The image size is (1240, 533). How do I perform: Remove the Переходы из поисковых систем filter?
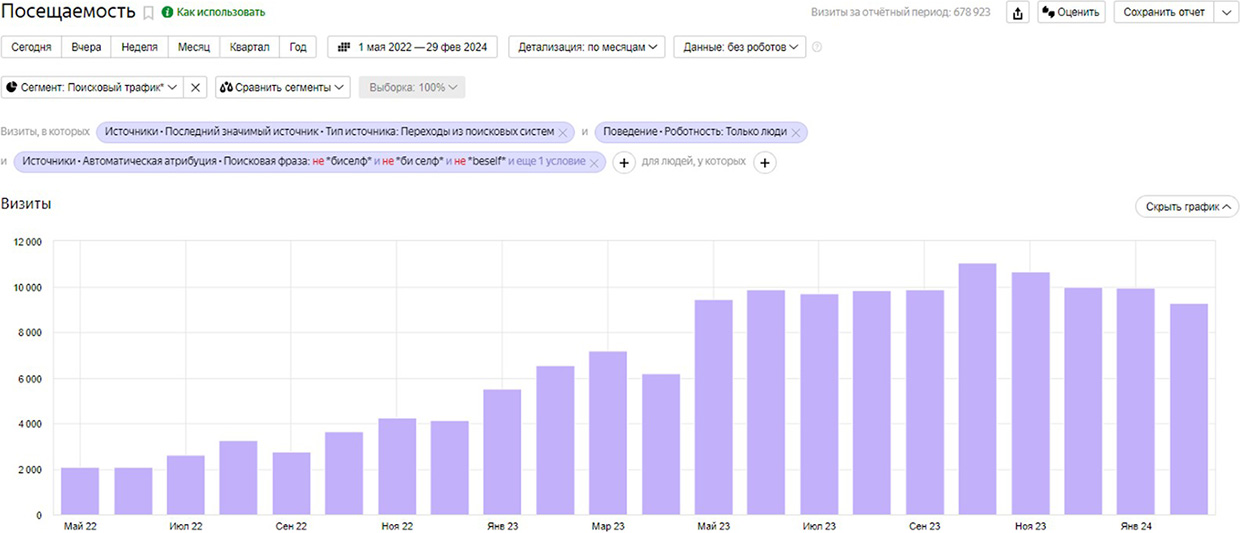click(563, 132)
